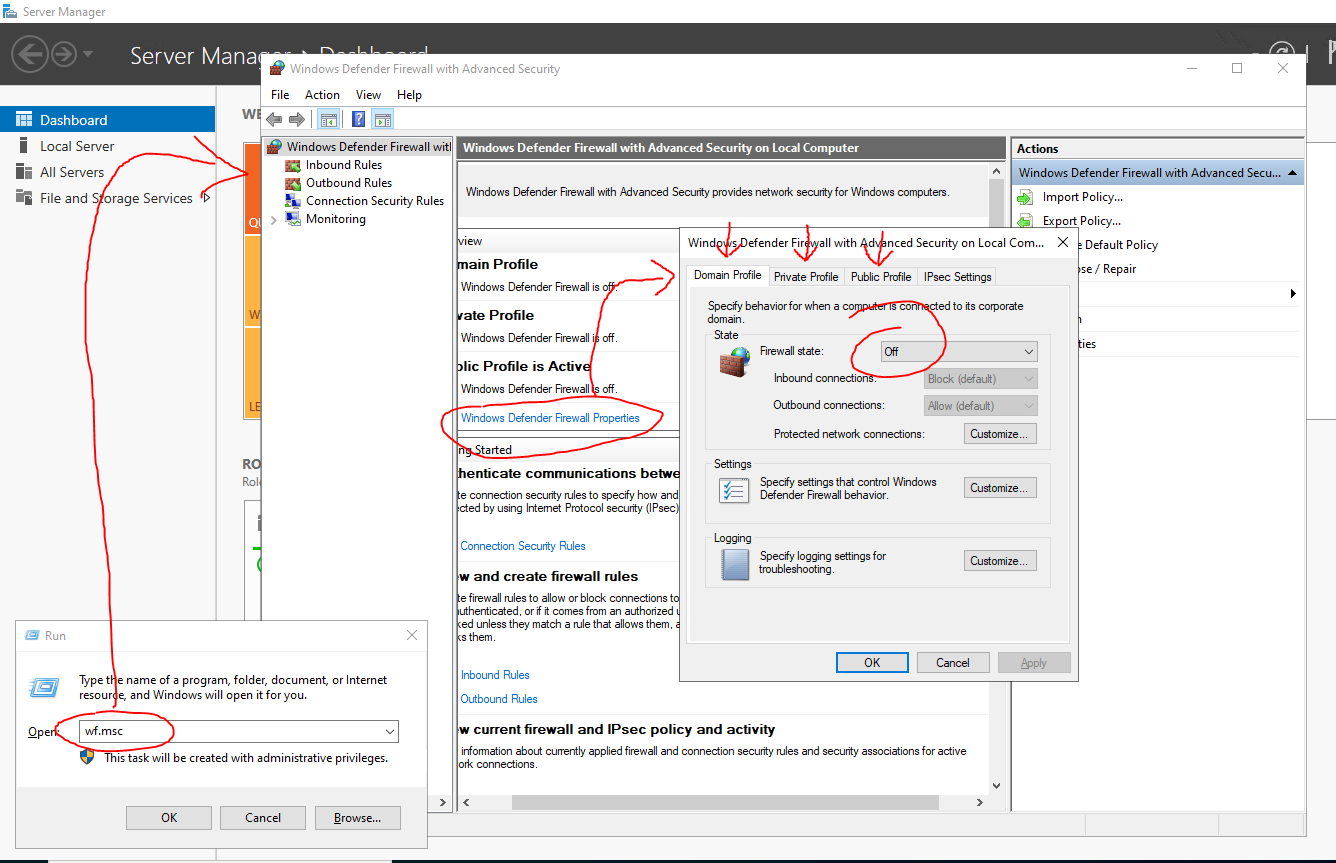Open Outbound connections Allow (default) dropdown
This screenshot has height=863, width=1336.
click(x=981, y=406)
